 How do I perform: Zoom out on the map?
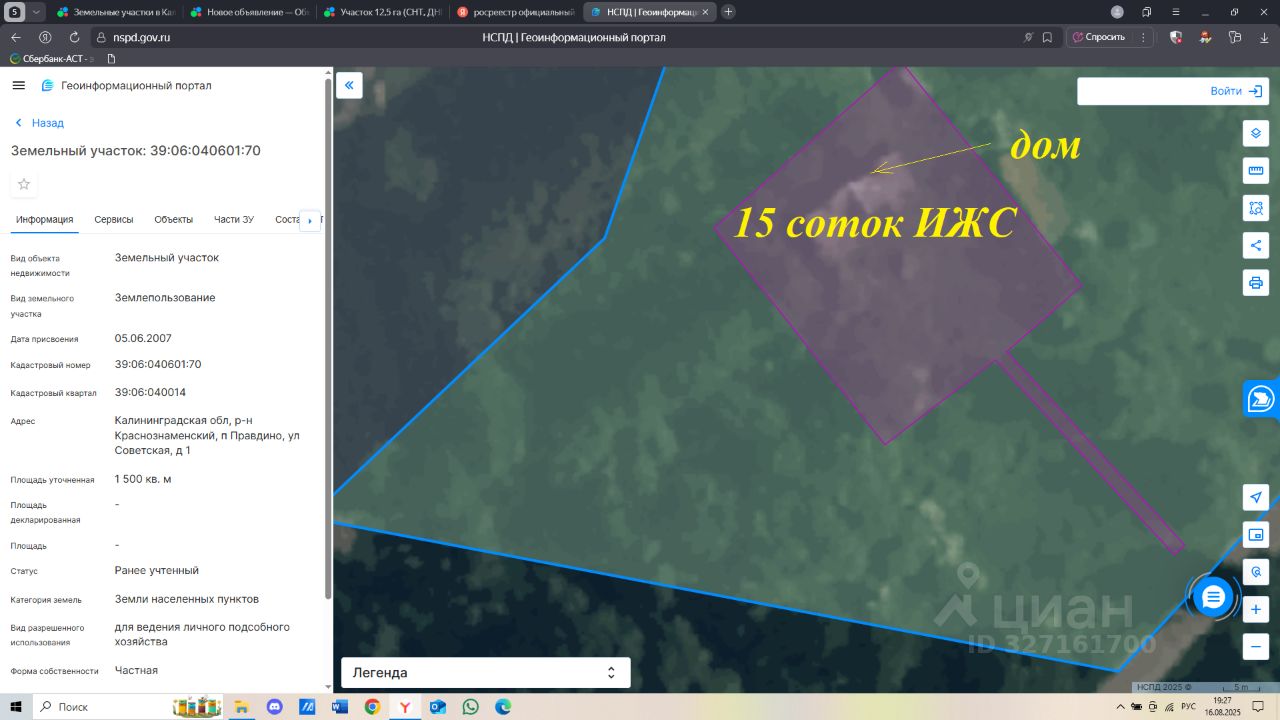1256,646
